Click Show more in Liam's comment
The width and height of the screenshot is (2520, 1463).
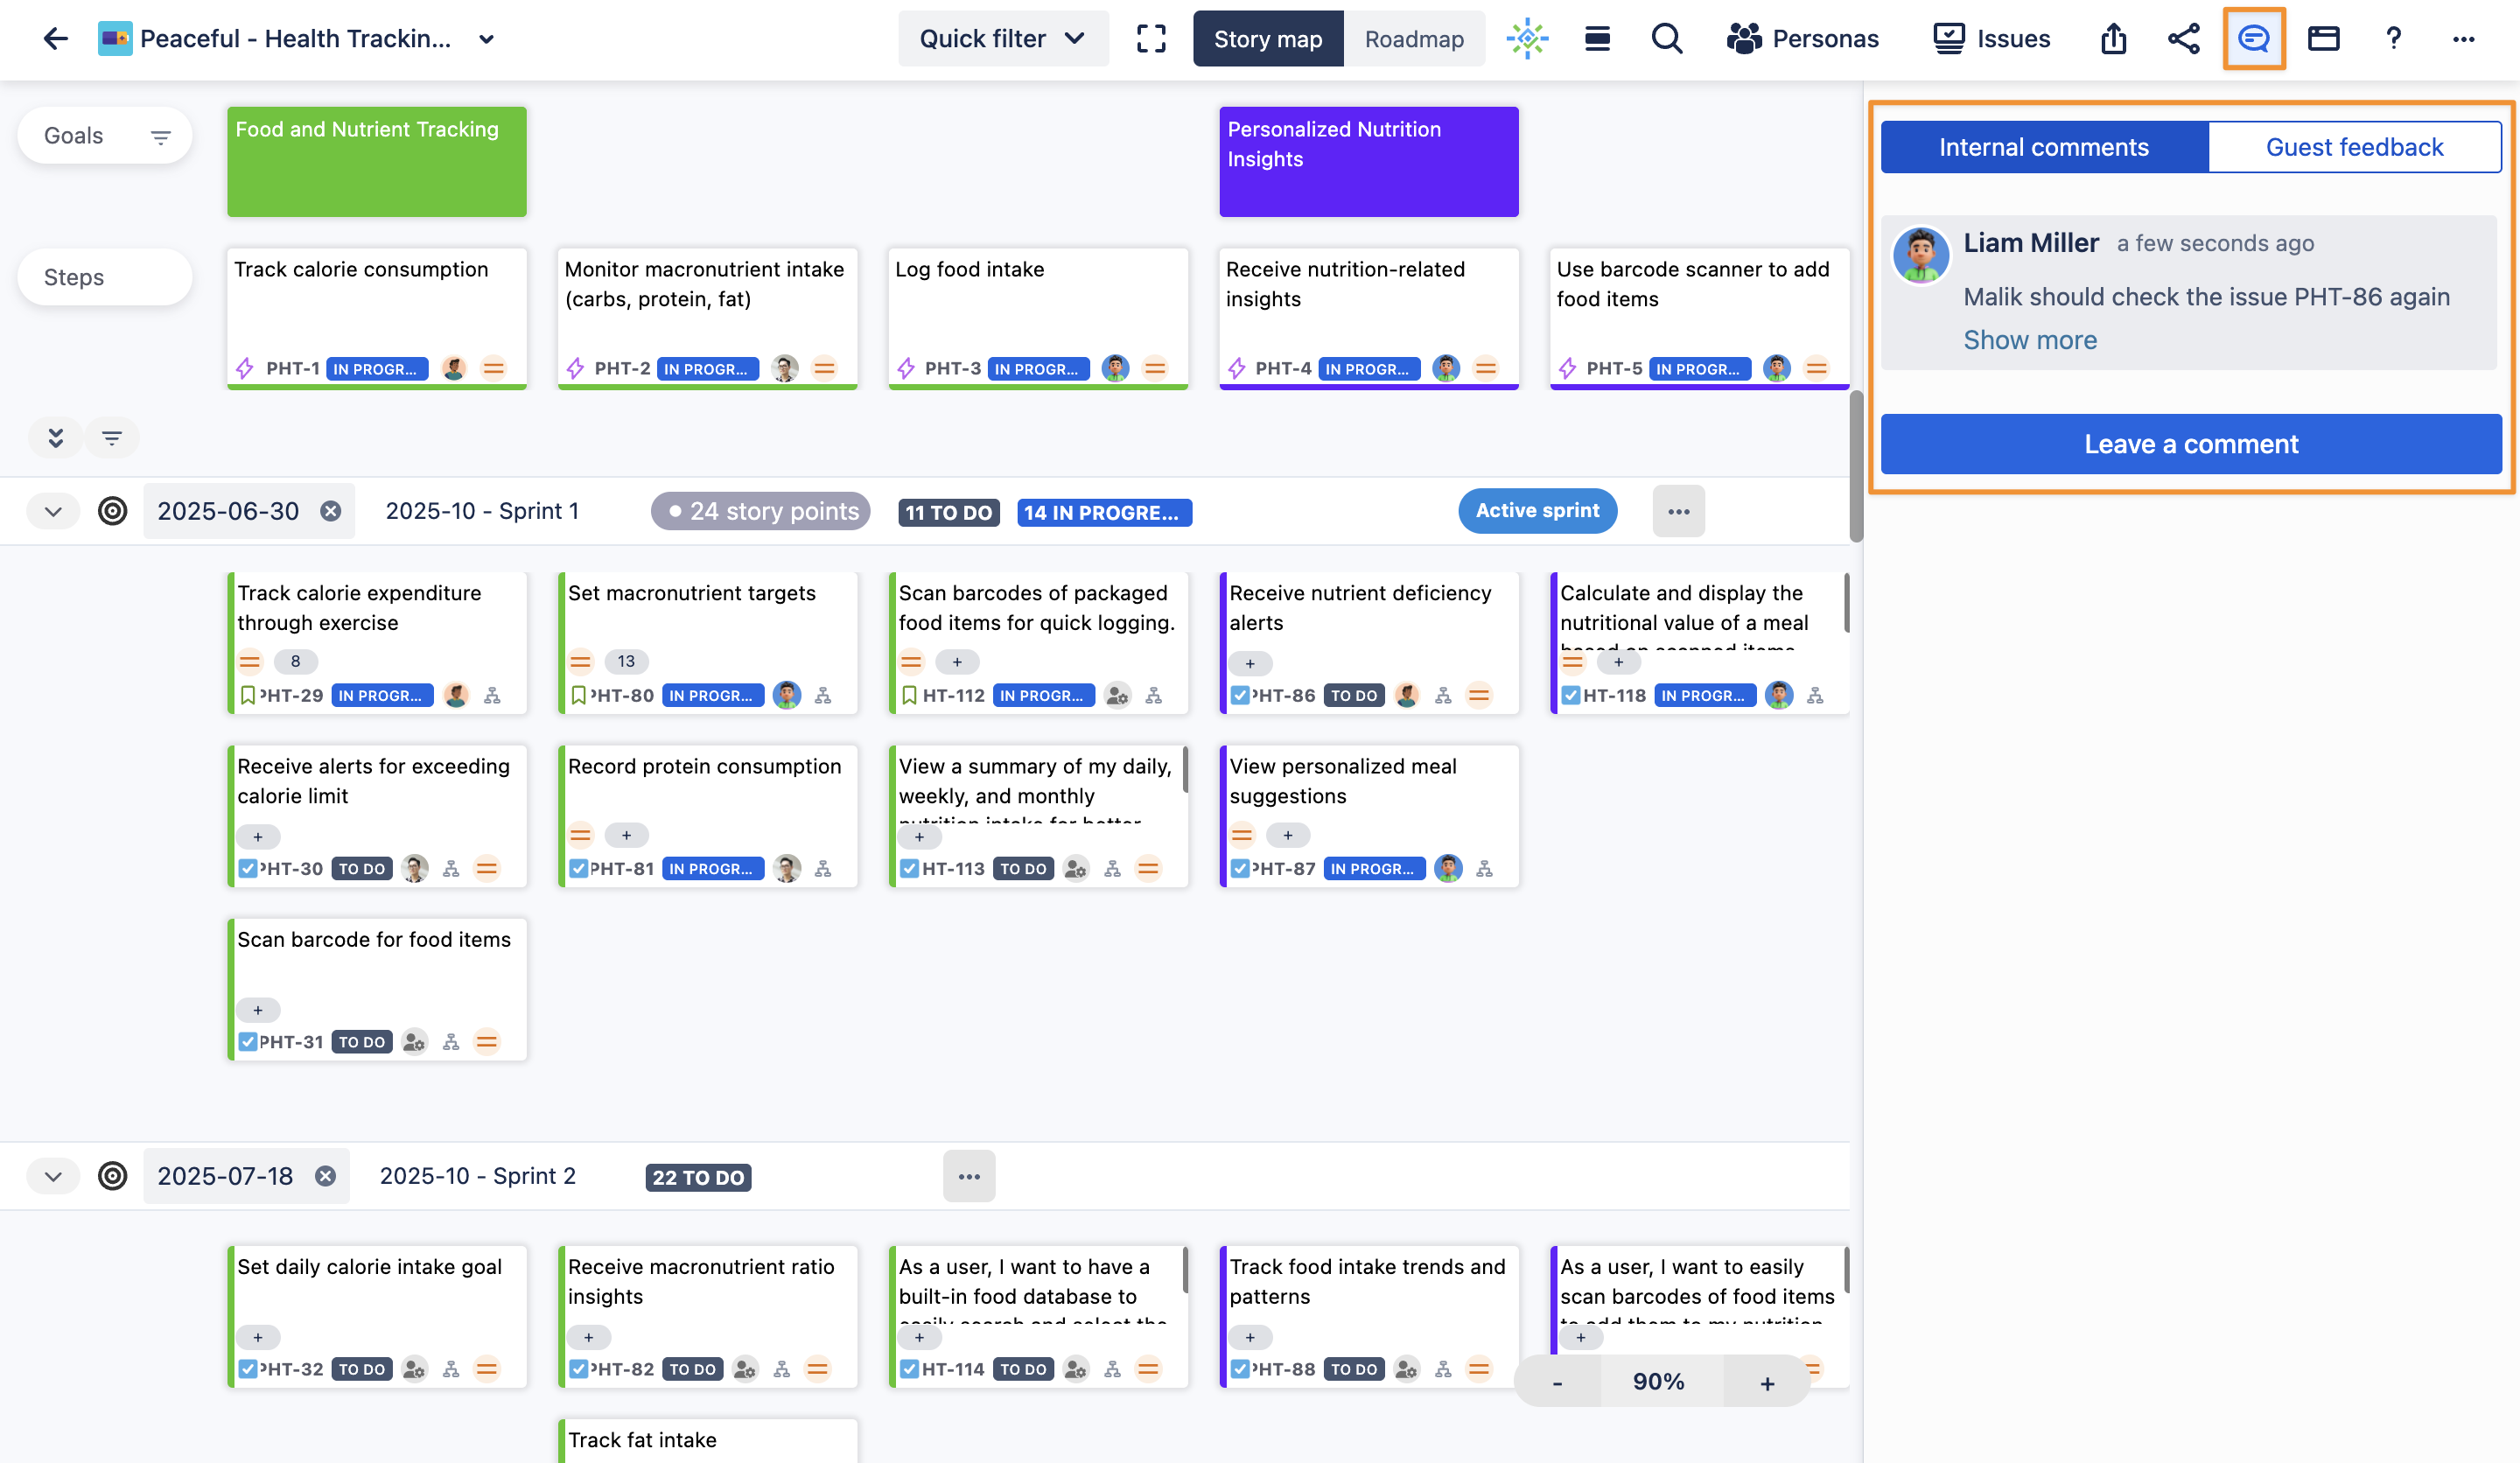(2029, 340)
